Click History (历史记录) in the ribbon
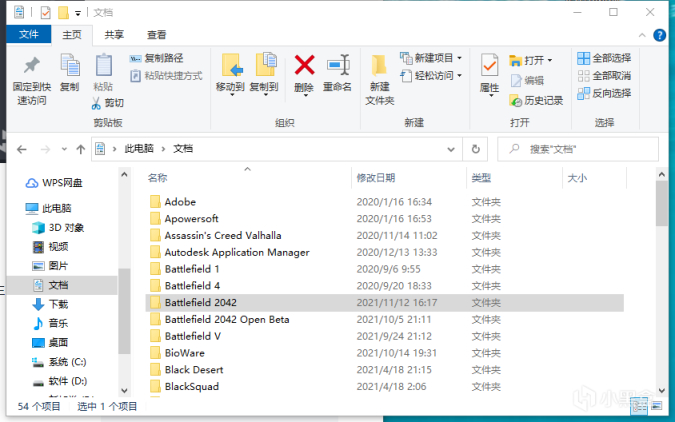Viewport: 675px width, 422px height. click(x=536, y=101)
